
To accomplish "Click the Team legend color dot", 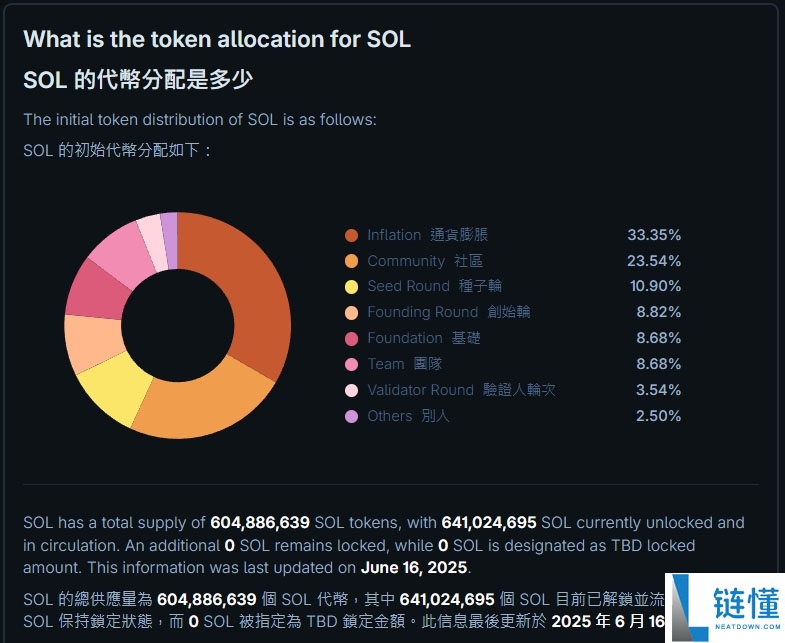I will tap(351, 365).
